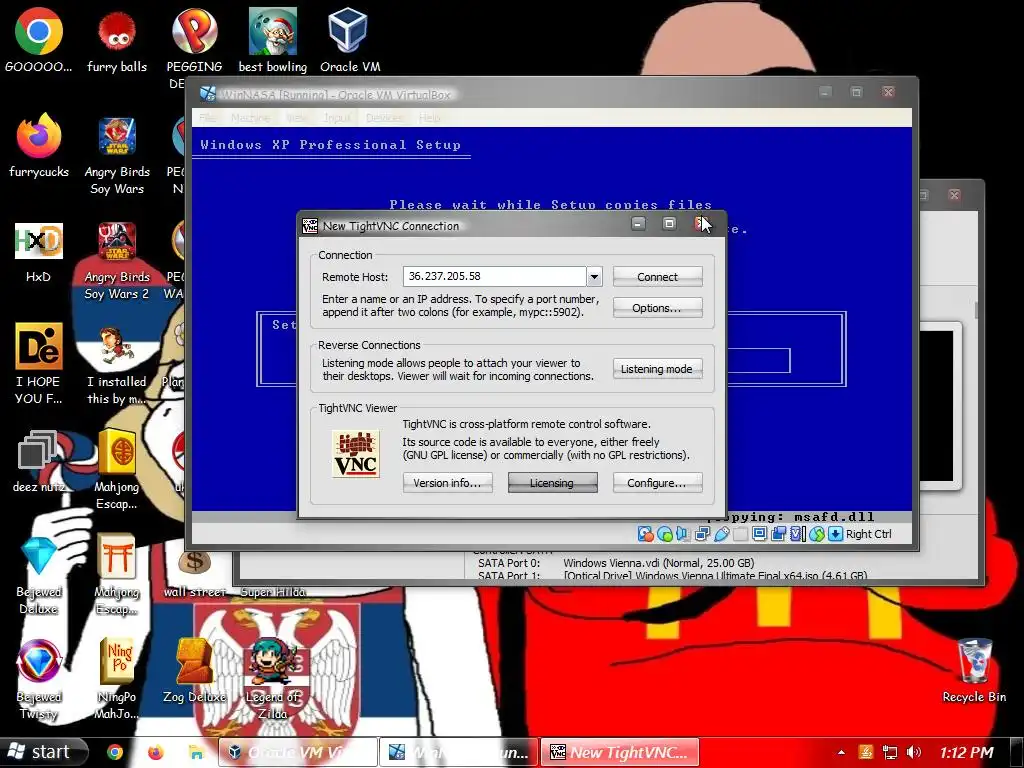Select the Bejeweled Twisty desktop icon
This screenshot has width=1024, height=768.
tap(39, 679)
